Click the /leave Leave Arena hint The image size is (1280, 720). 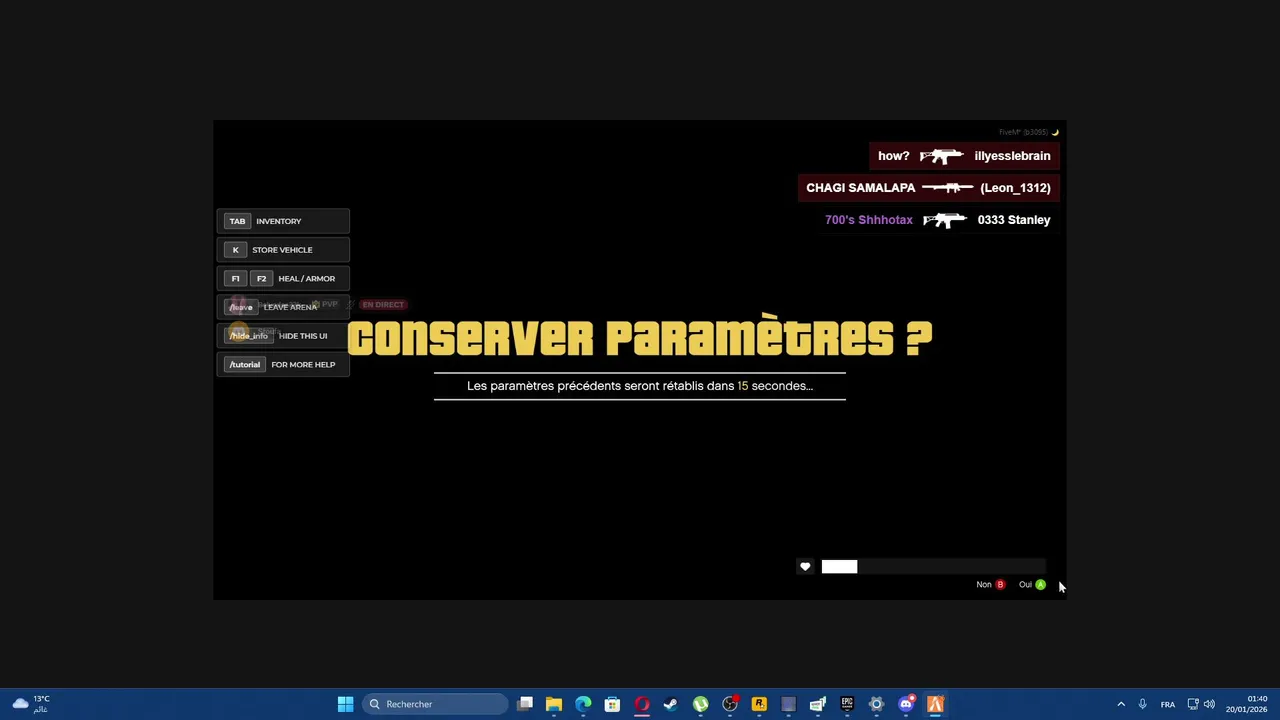click(x=283, y=307)
